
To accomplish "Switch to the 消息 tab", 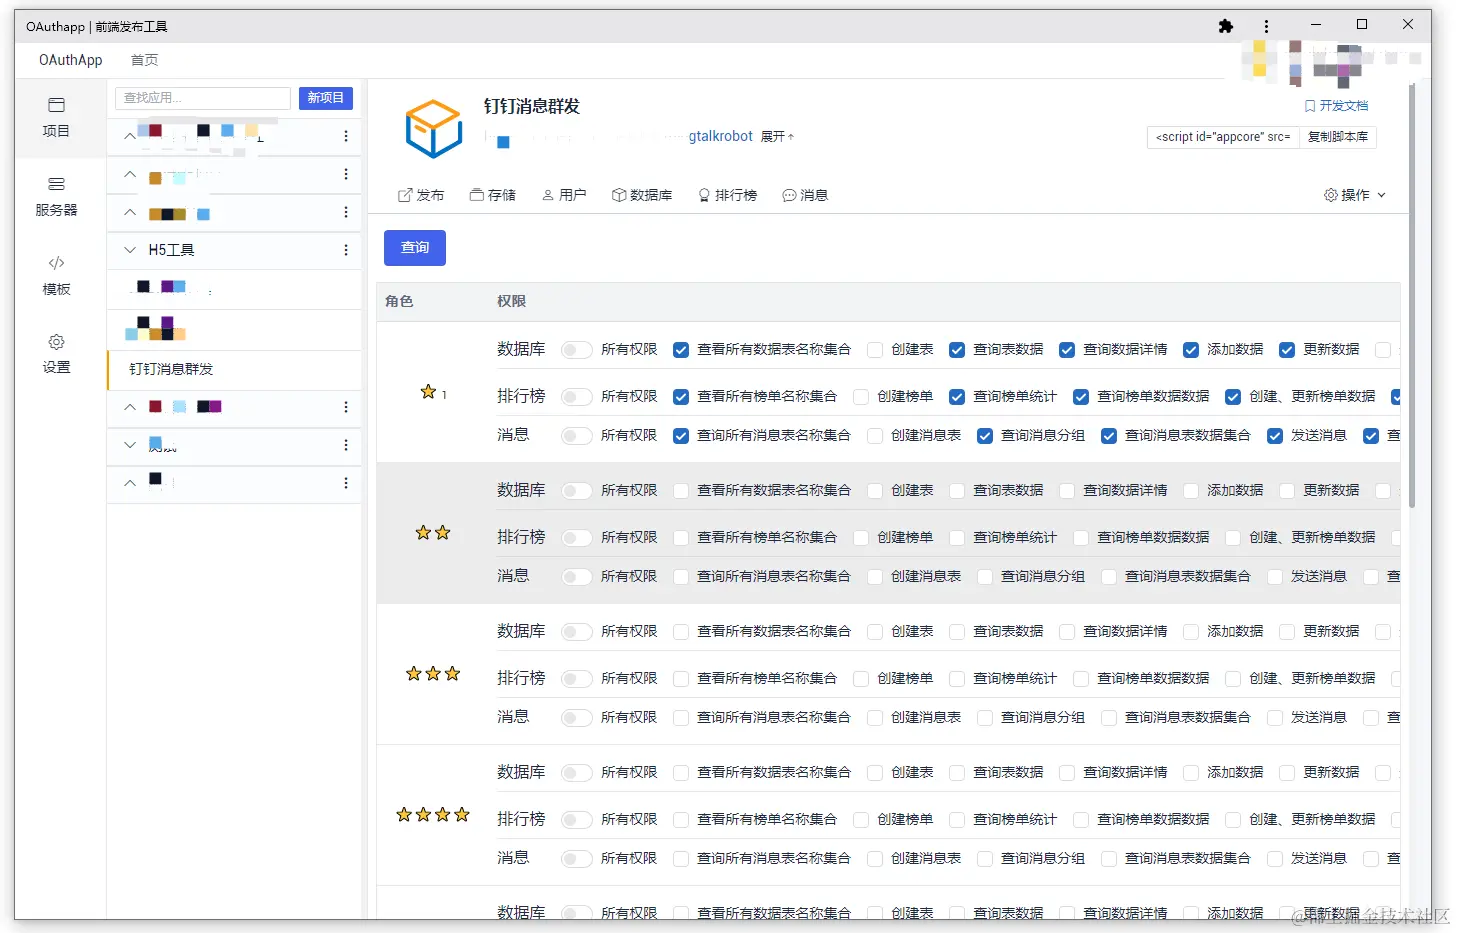I will 805,195.
